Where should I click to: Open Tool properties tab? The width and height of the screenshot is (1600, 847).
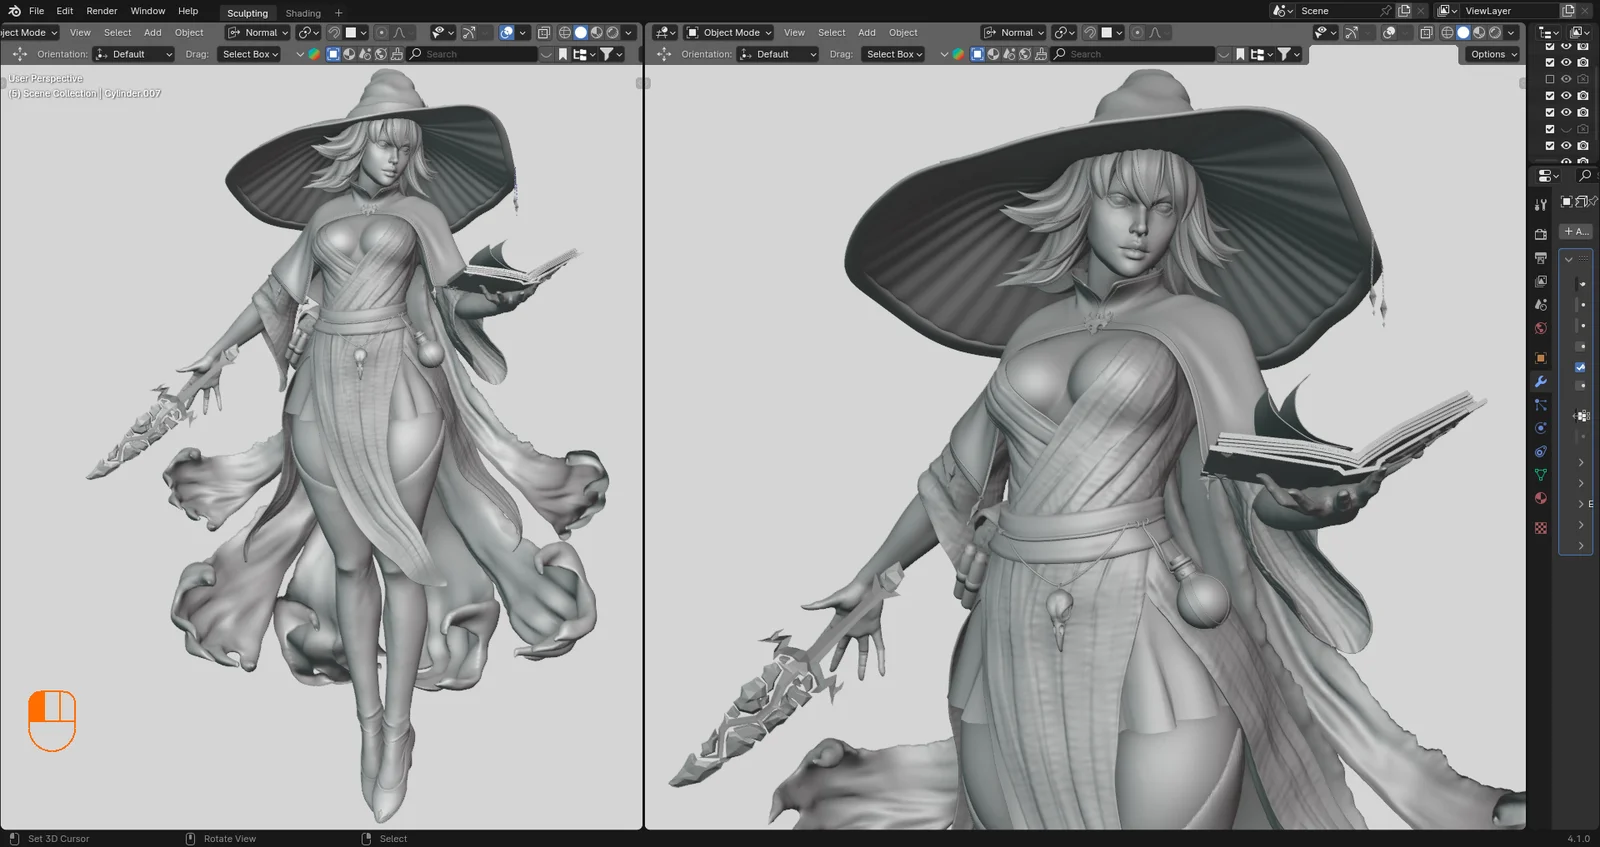coord(1541,205)
